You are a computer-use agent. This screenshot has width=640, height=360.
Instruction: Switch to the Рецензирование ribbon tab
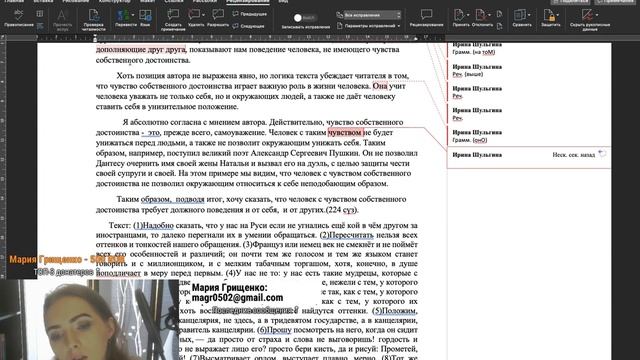(x=248, y=2)
